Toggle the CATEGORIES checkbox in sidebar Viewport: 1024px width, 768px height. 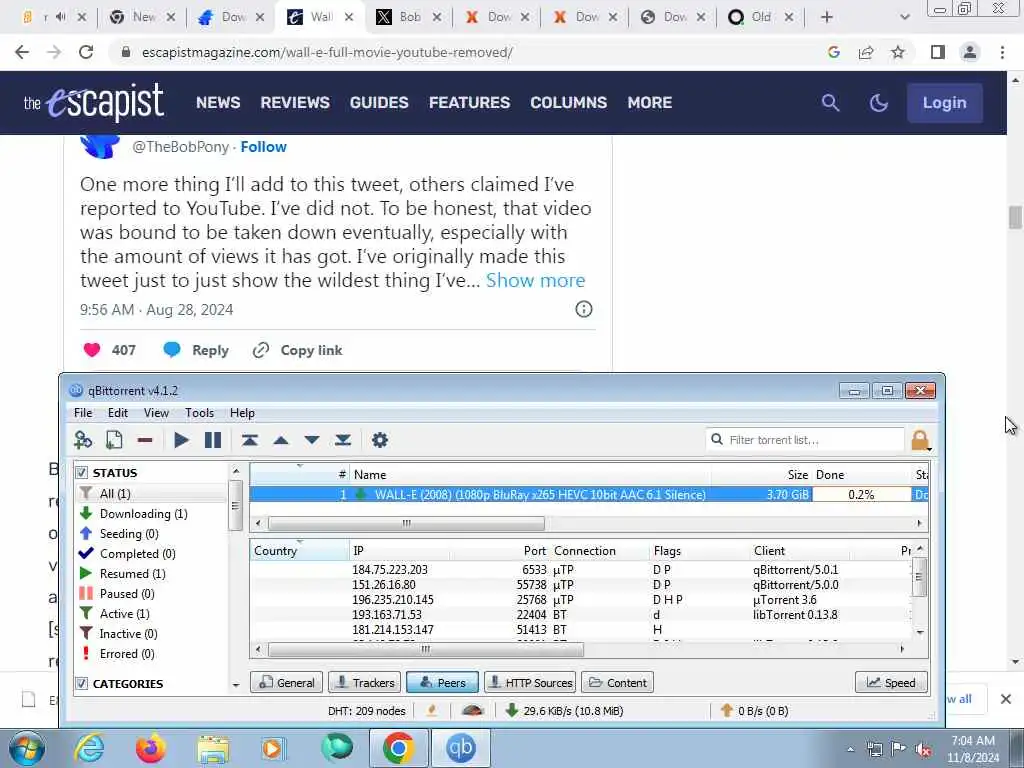pos(82,684)
